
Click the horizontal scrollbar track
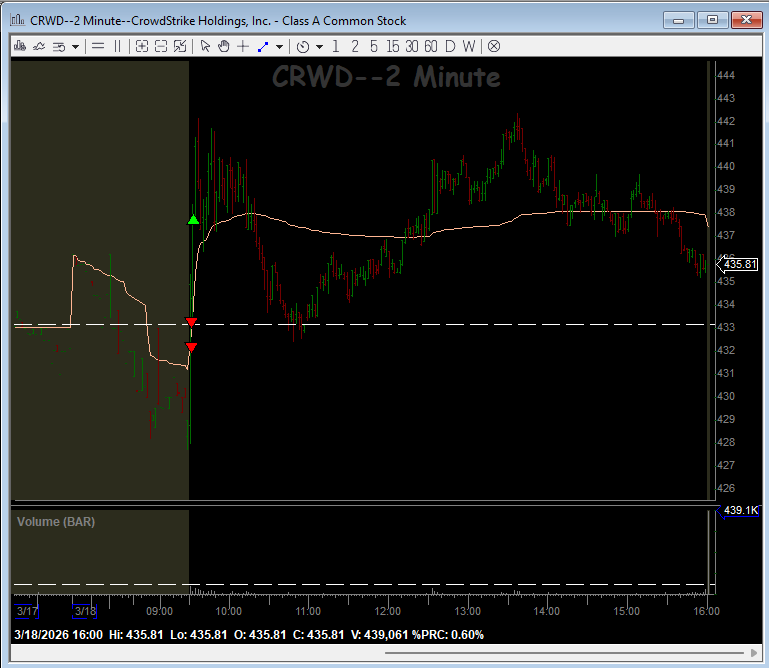click(564, 653)
